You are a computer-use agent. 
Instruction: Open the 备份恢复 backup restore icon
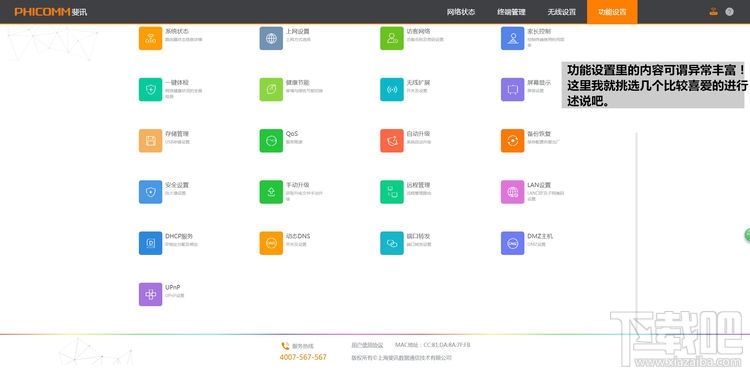pos(513,141)
